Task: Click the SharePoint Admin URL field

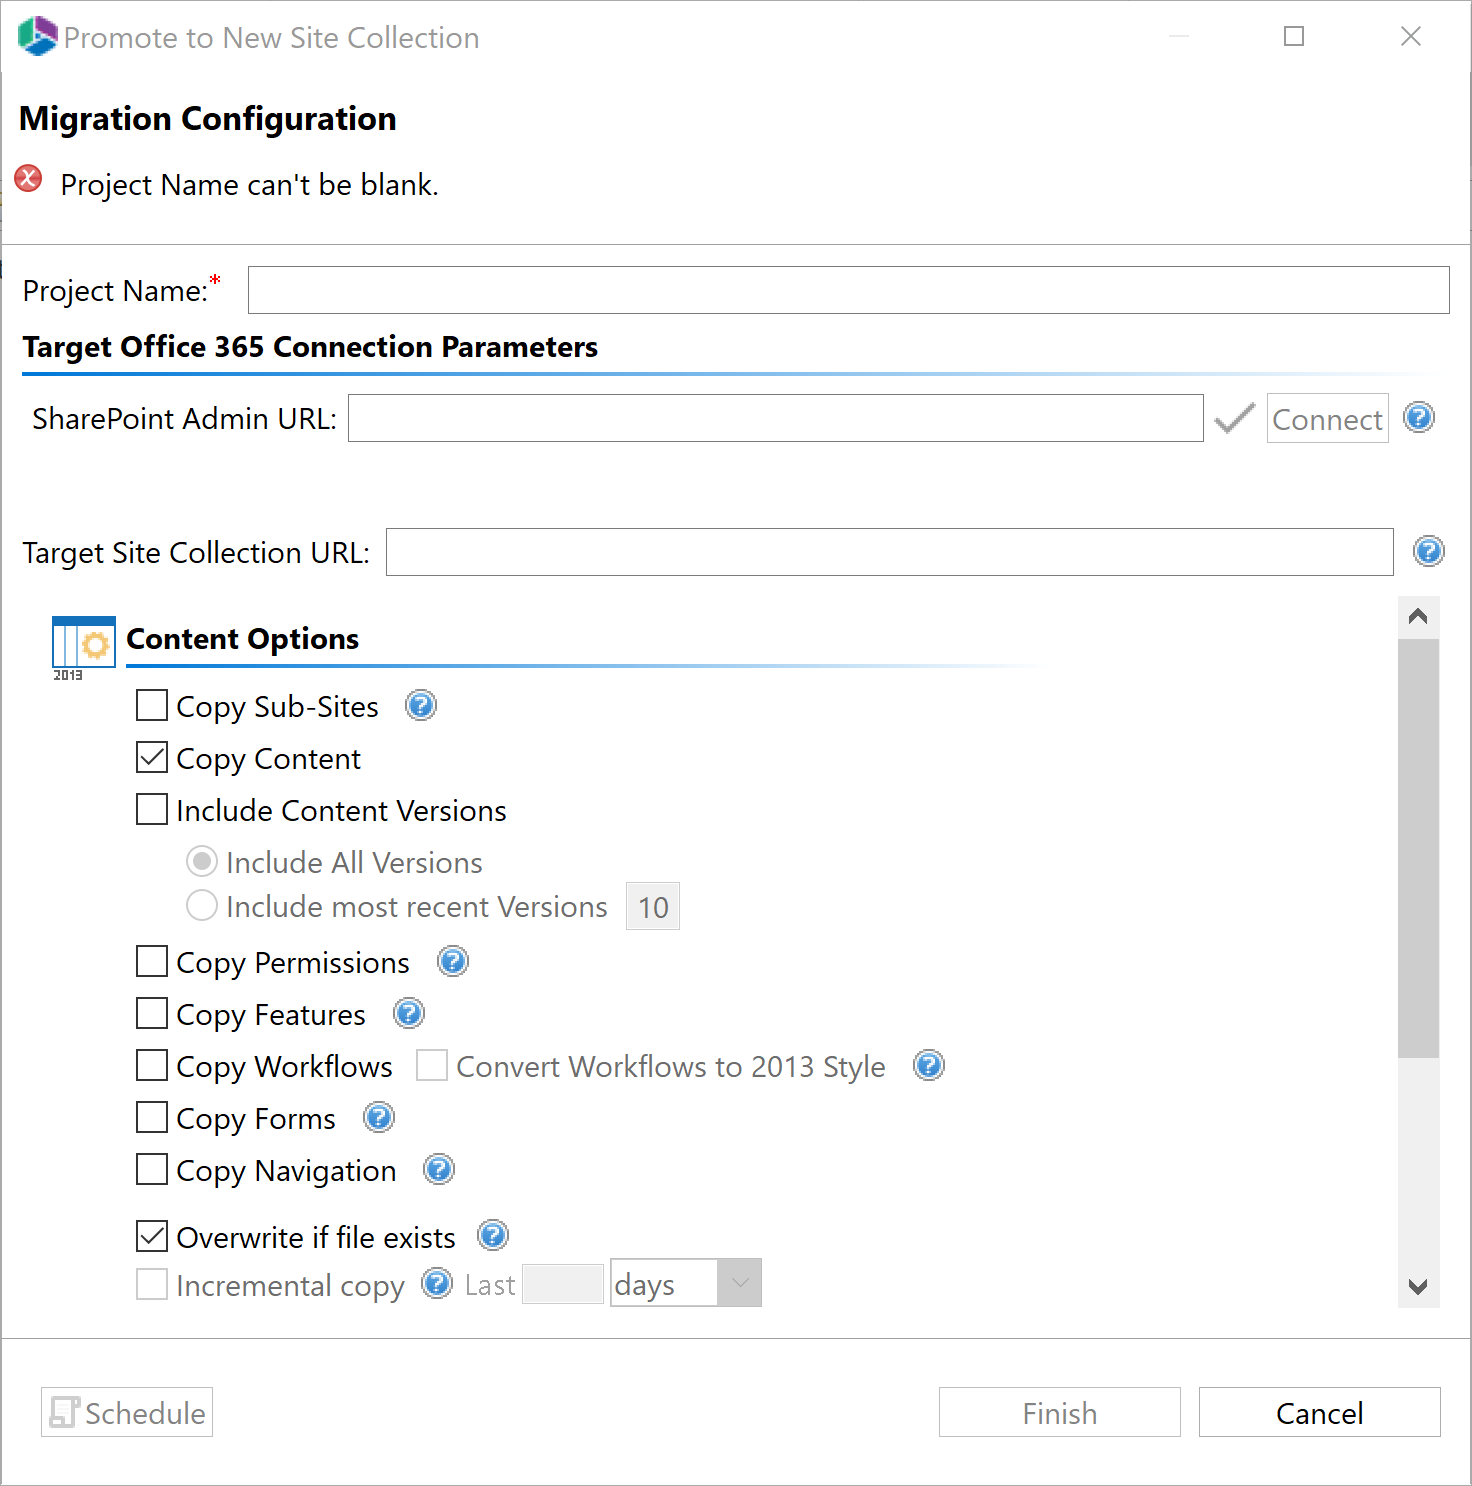Action: click(x=775, y=418)
